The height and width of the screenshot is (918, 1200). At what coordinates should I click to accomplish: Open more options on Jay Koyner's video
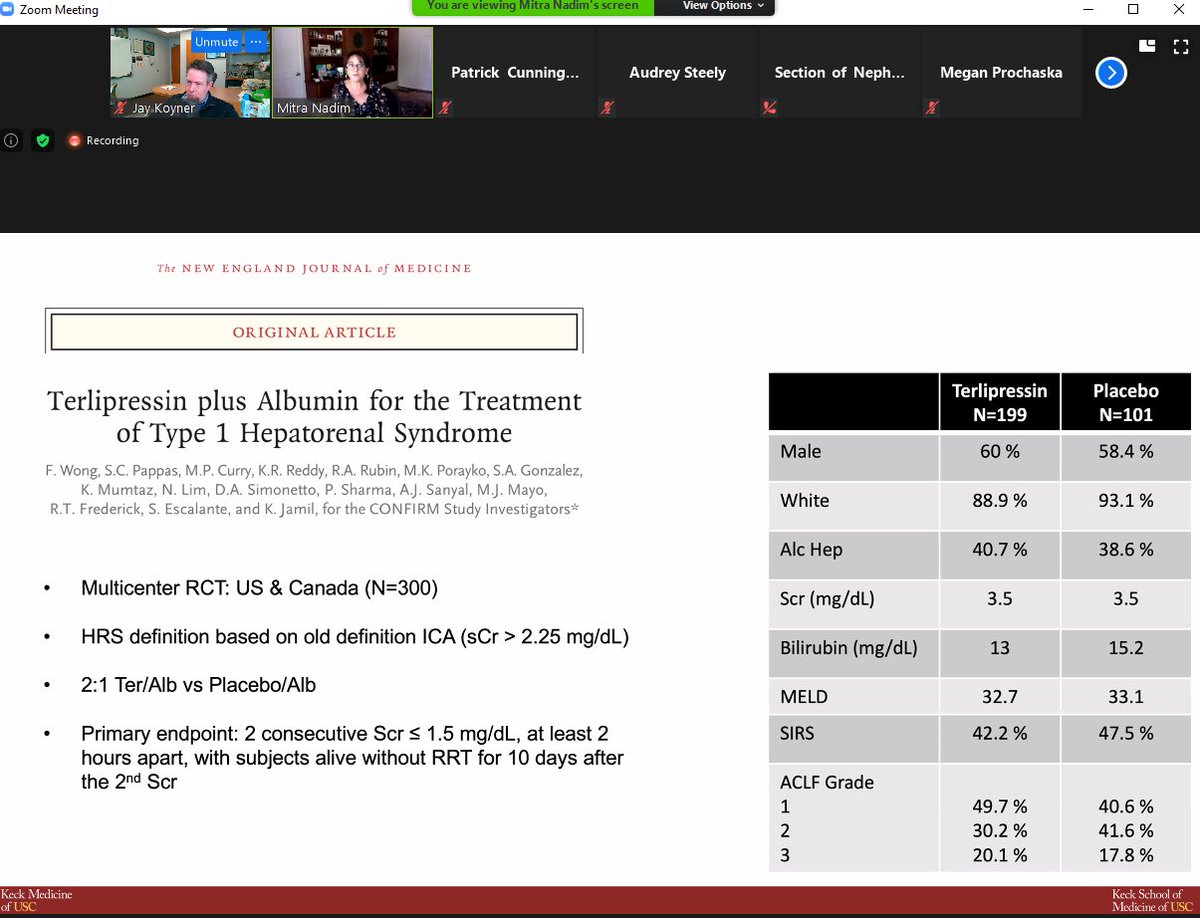(256, 42)
